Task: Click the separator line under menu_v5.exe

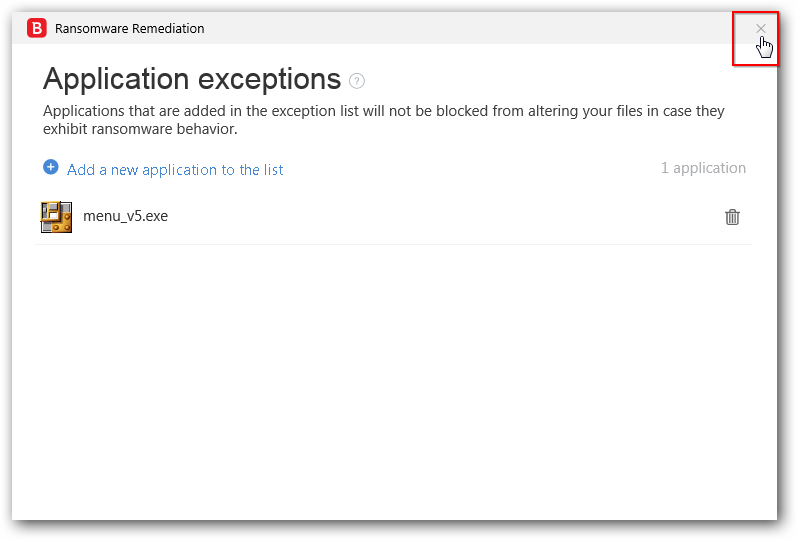Action: pos(394,244)
